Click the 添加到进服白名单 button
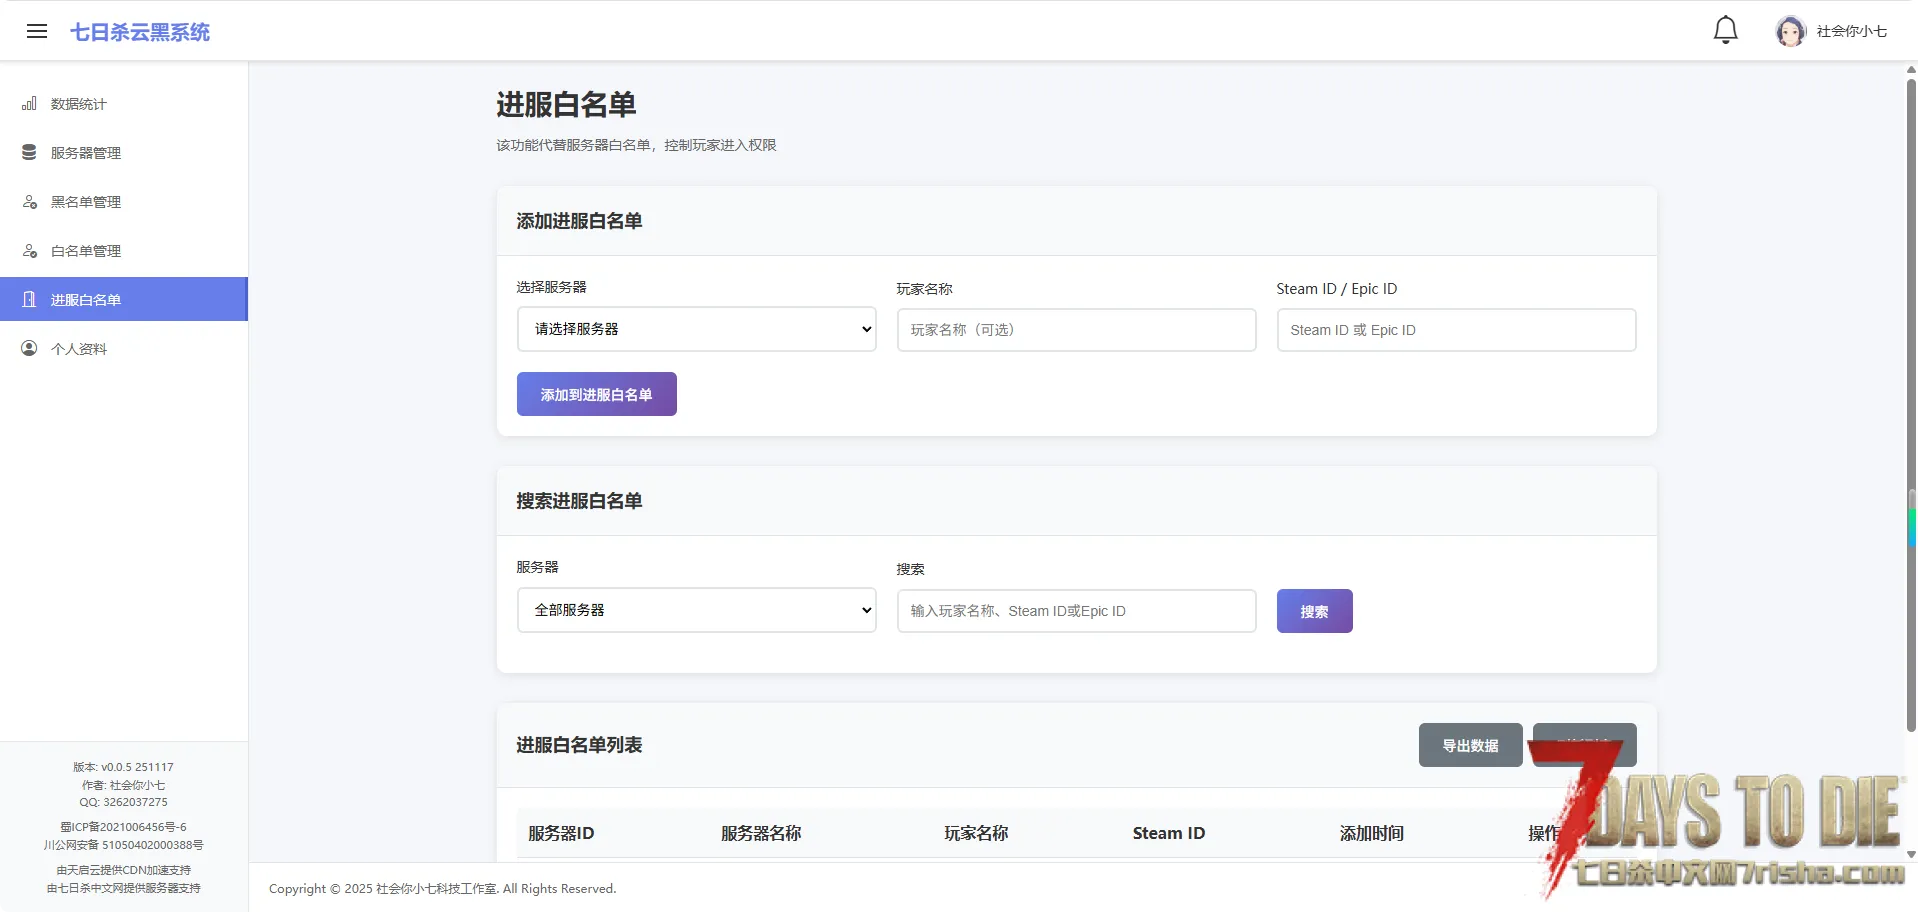 pyautogui.click(x=596, y=394)
